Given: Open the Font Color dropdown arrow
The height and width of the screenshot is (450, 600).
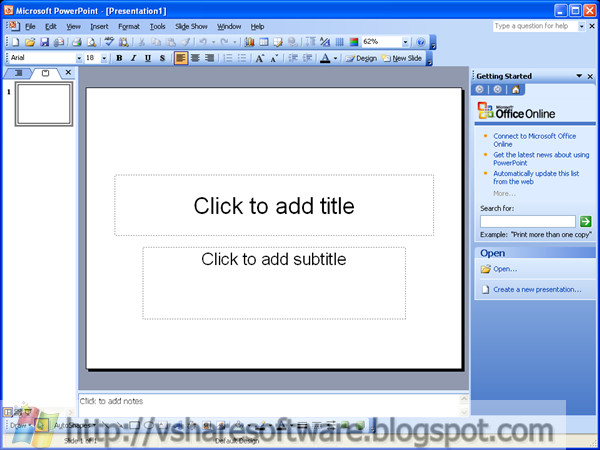Looking at the screenshot, I should [336, 58].
